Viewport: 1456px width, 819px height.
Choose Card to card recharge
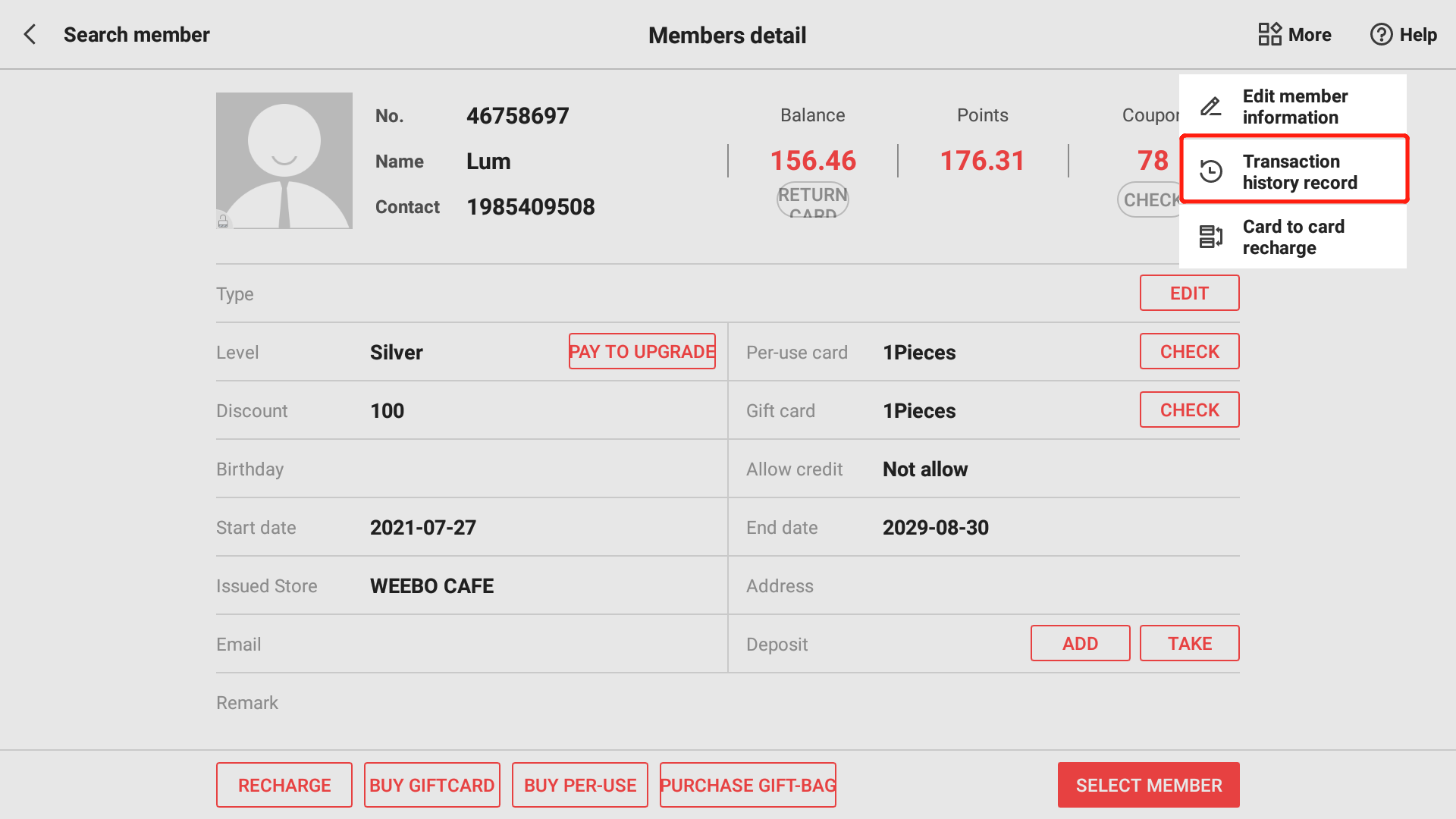[x=1293, y=237]
